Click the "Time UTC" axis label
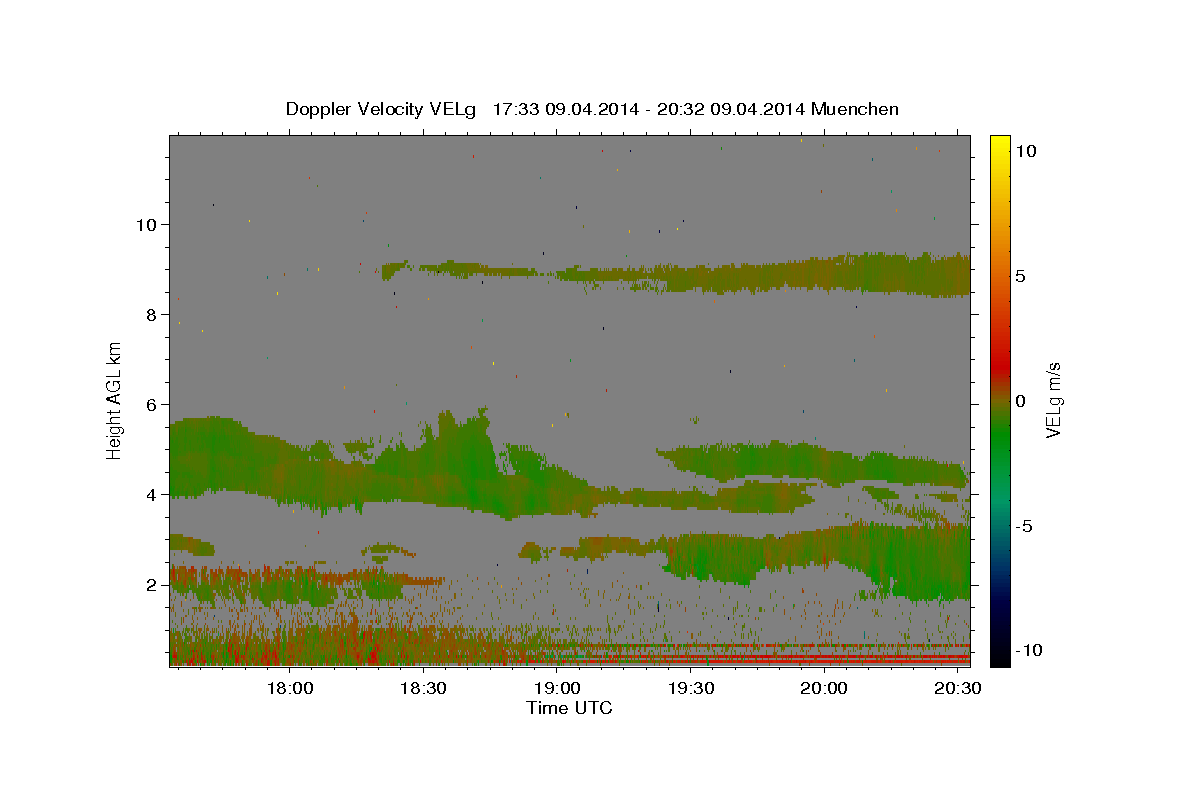1200x800 pixels. [569, 708]
